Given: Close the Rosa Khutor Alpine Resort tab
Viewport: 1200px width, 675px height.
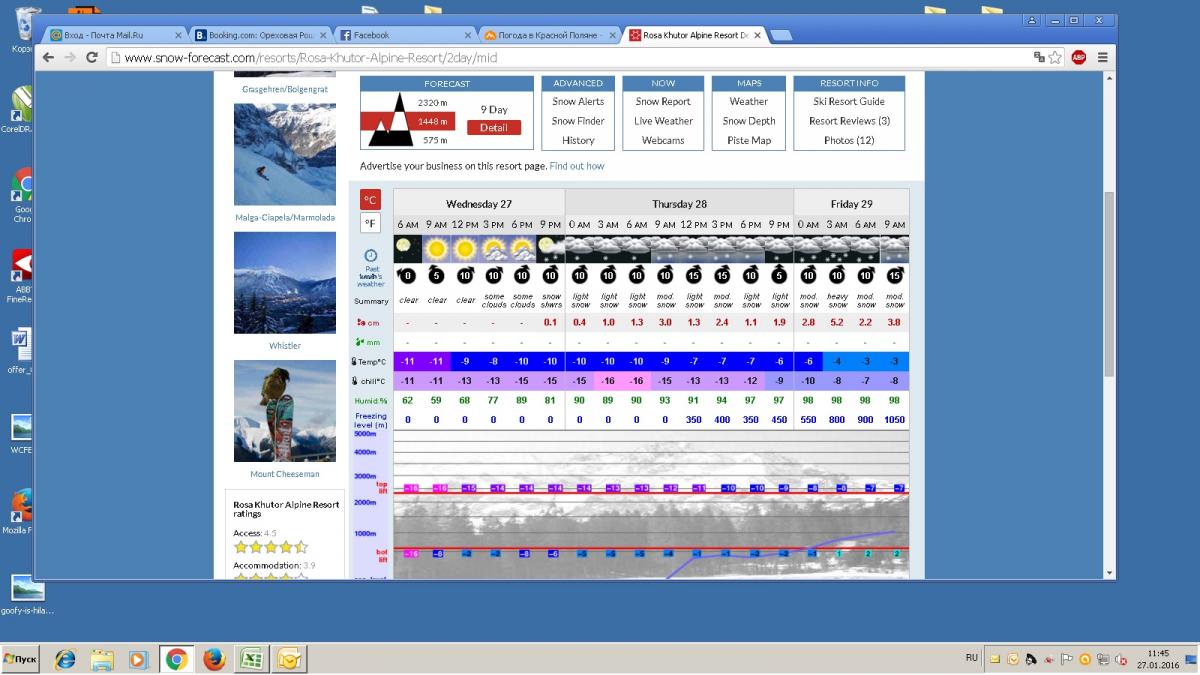Looking at the screenshot, I should click(x=757, y=35).
